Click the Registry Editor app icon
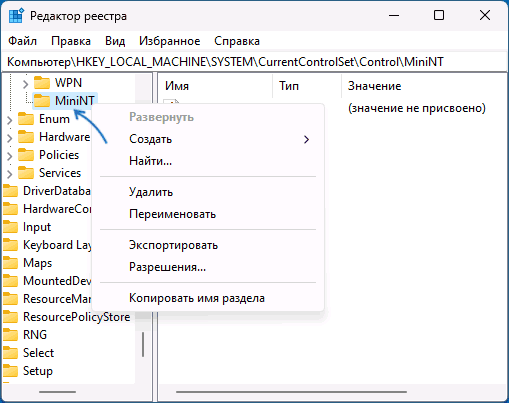 [x=16, y=16]
